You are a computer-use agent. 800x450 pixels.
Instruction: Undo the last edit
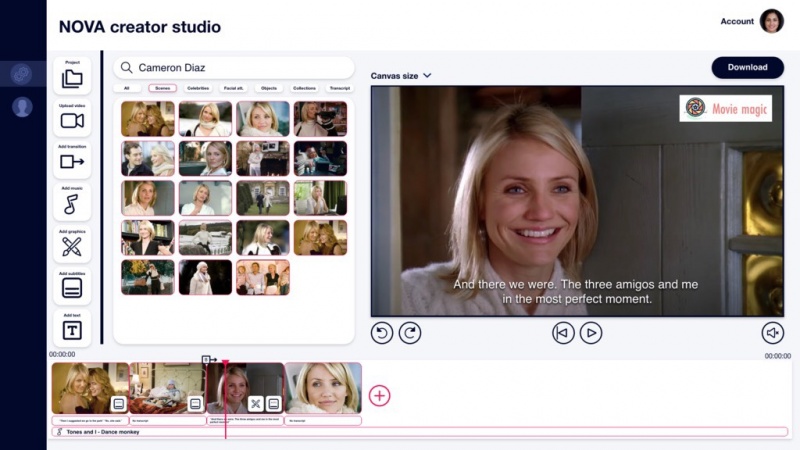382,333
